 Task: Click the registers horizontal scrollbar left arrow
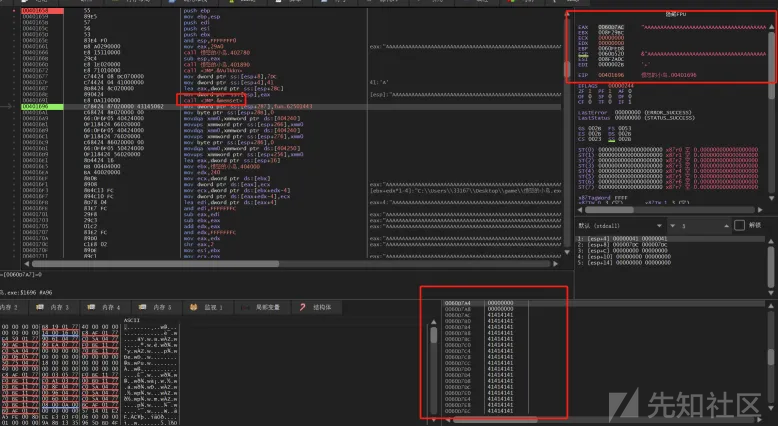pyautogui.click(x=580, y=210)
